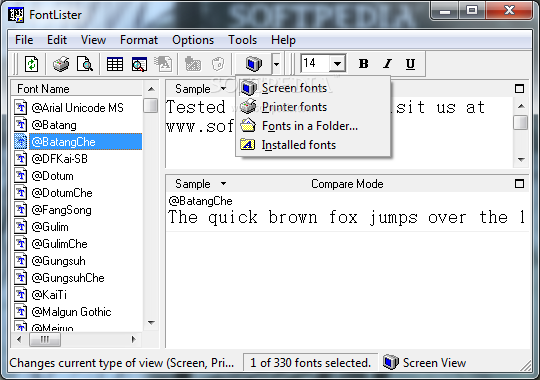Click upper sample pane scroll up arrow
Screen dimensions: 540x380
pos(521,106)
